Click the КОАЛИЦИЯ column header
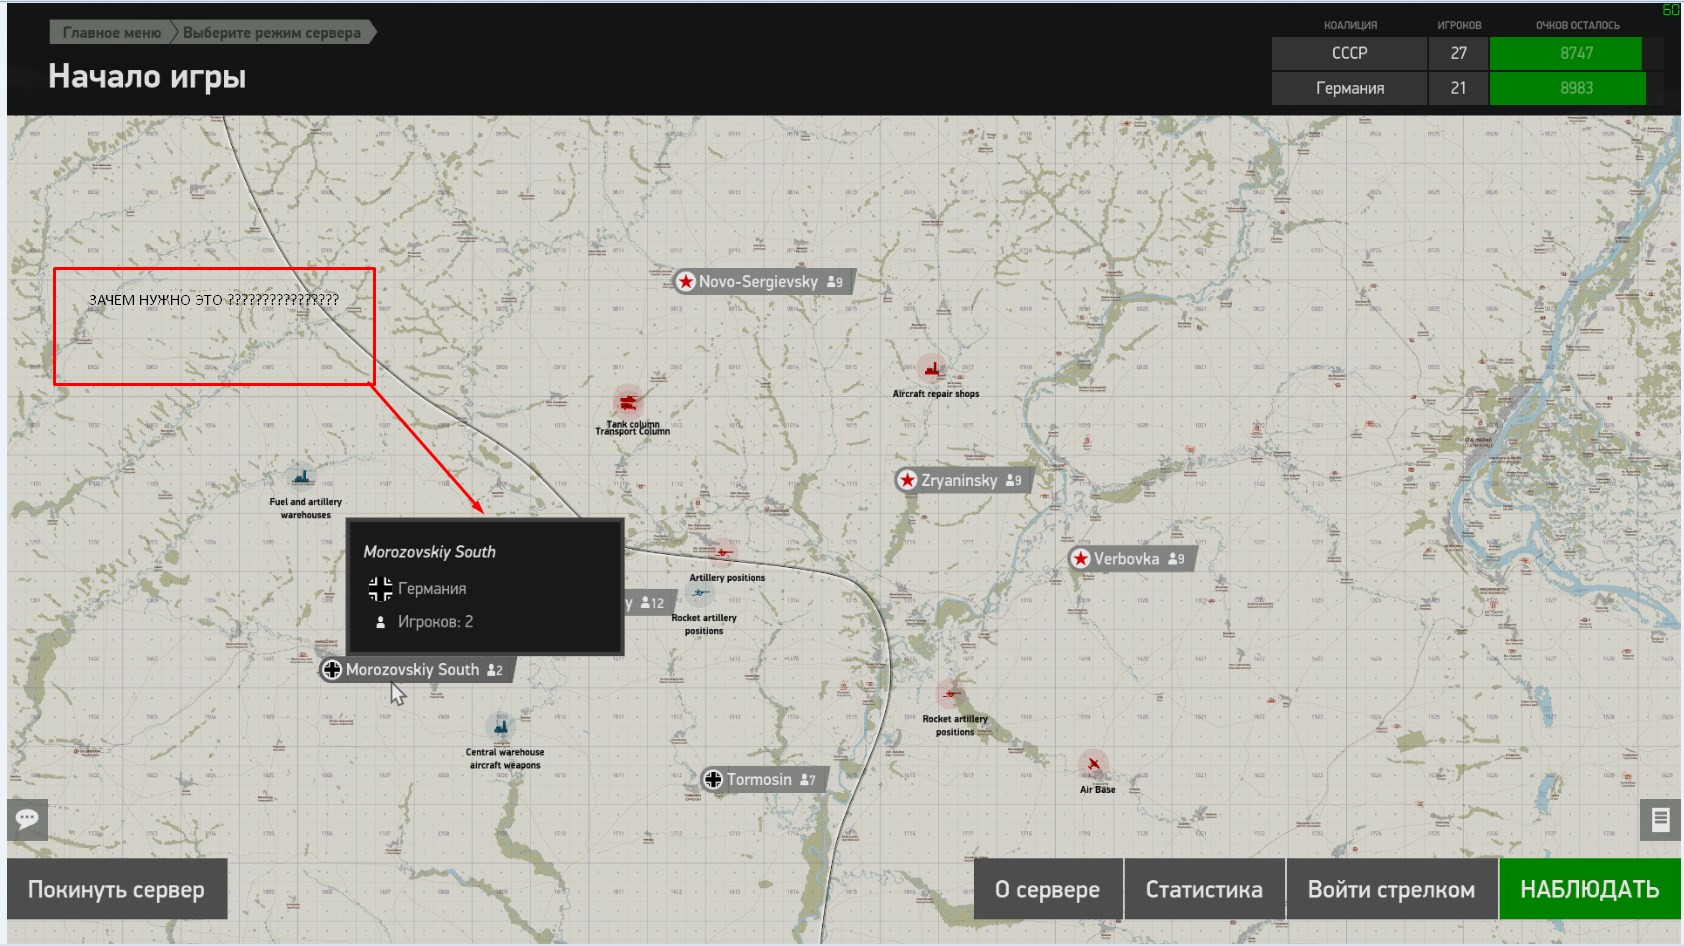 1350,25
